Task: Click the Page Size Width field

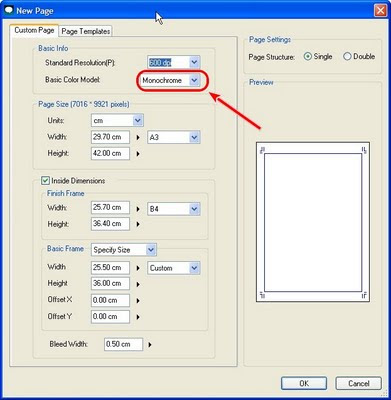Action: (x=110, y=137)
